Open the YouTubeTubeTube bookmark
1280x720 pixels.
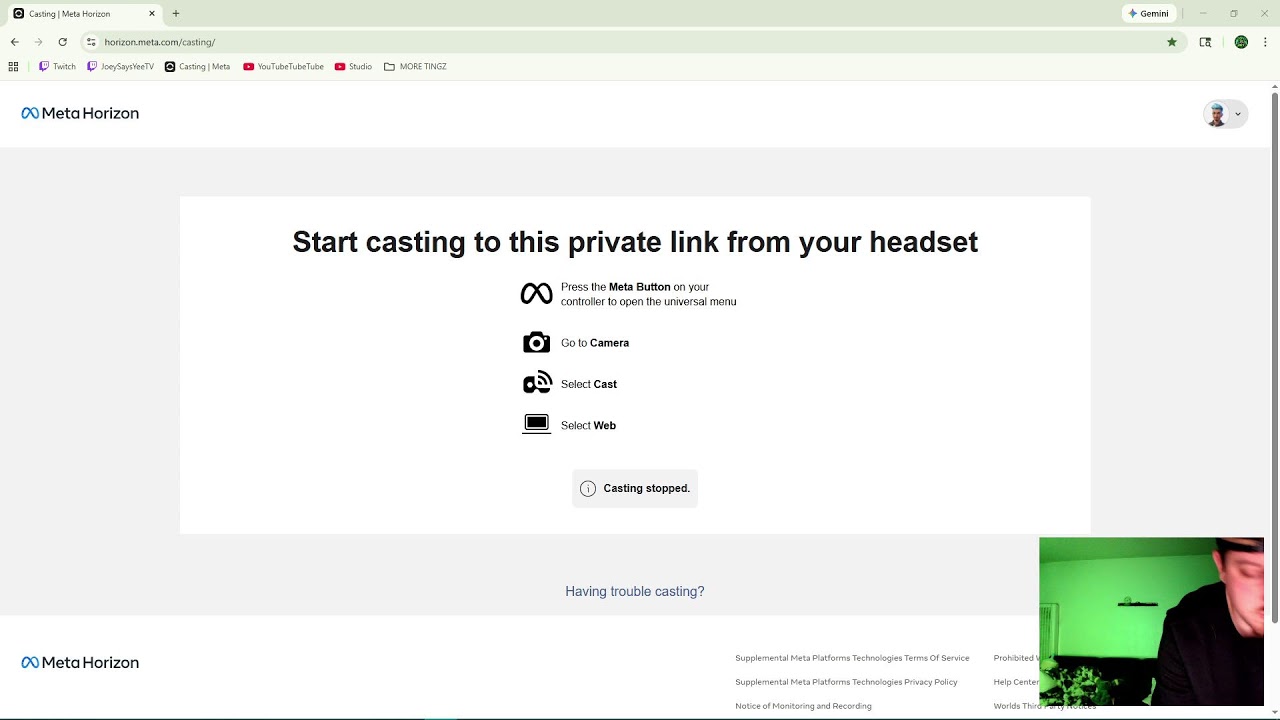(x=283, y=67)
